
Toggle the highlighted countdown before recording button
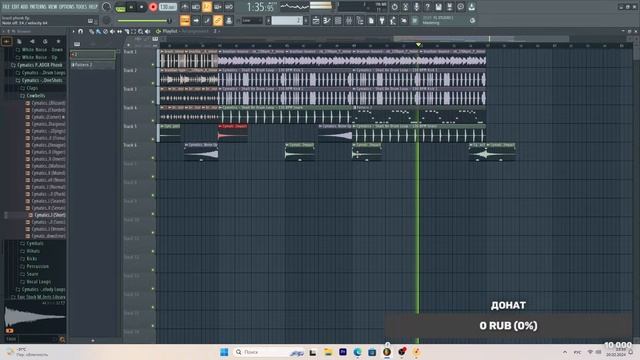(x=207, y=7)
